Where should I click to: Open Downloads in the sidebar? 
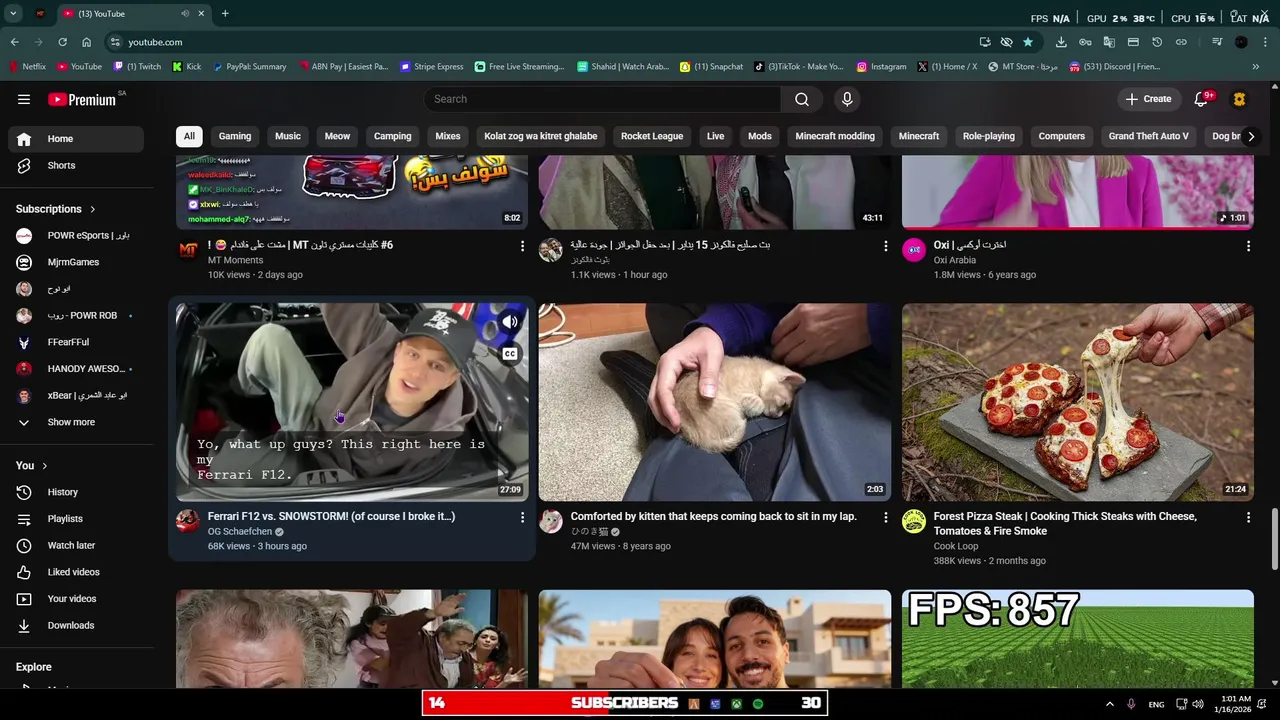click(x=76, y=625)
